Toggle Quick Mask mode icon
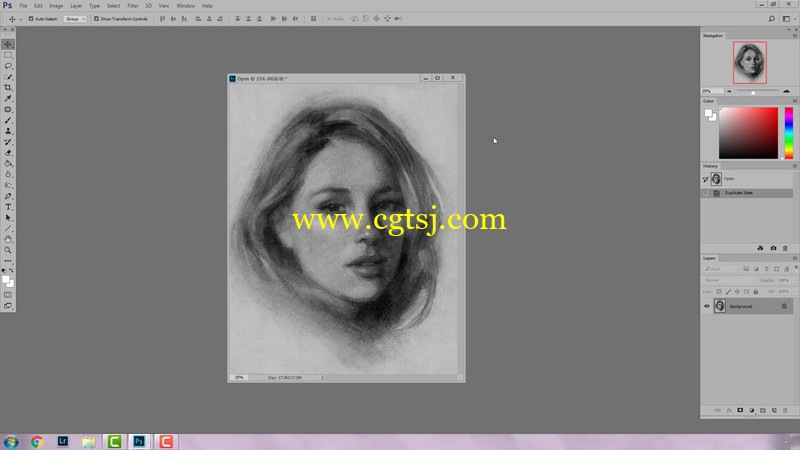800x450 pixels. pos(8,295)
